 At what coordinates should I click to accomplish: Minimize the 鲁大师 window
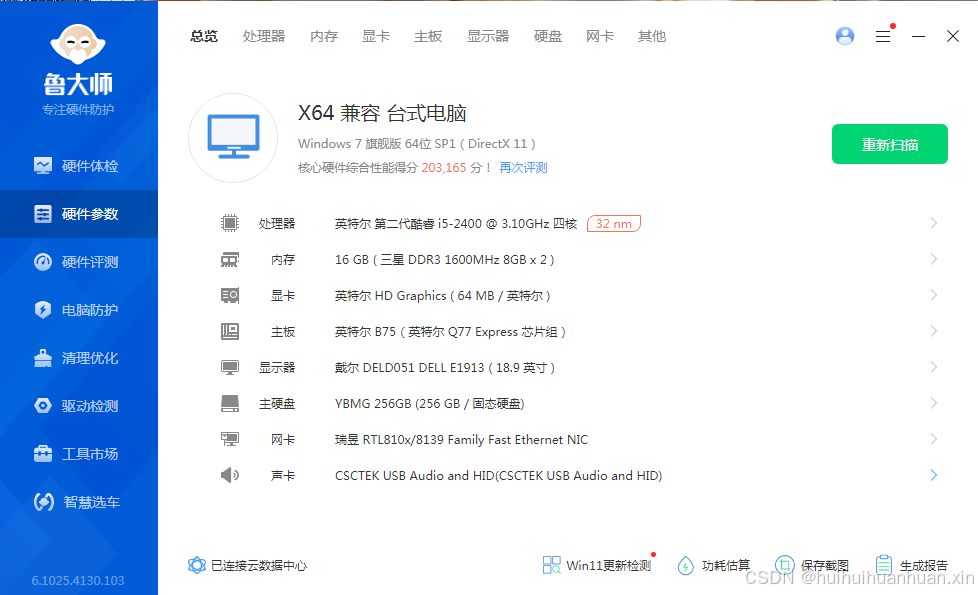coord(918,37)
